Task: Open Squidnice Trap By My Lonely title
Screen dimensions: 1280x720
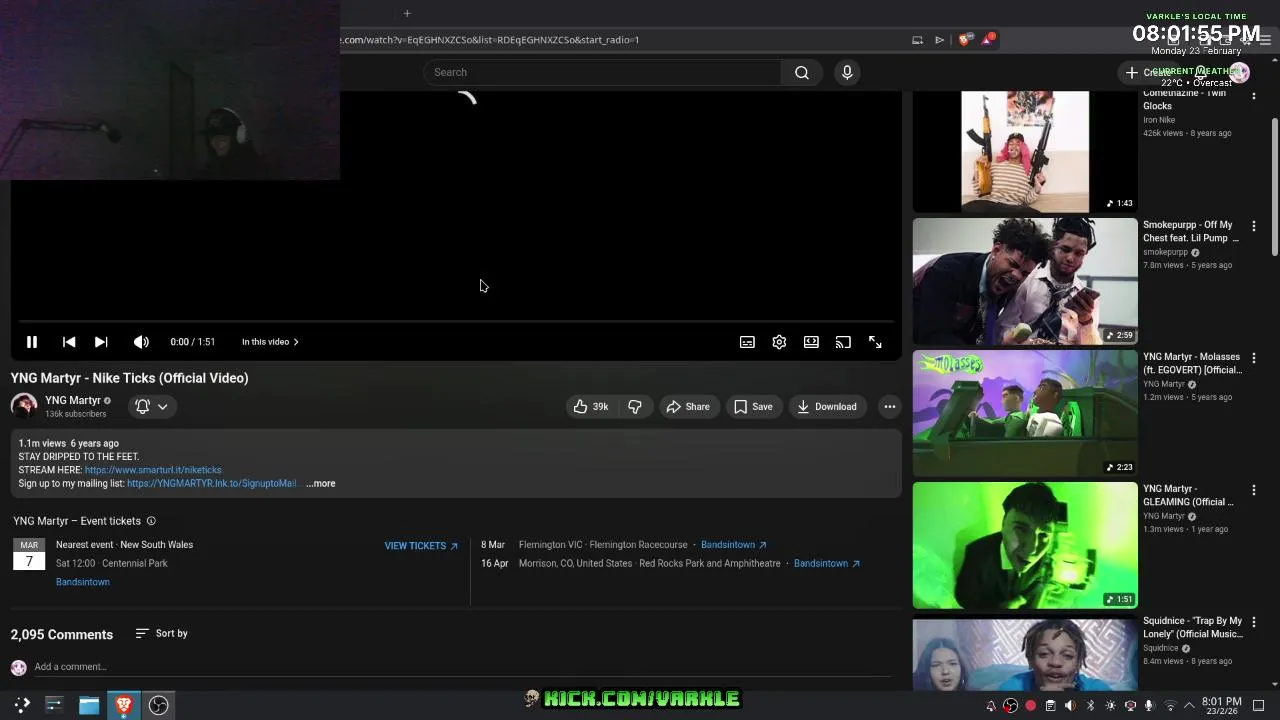Action: point(1193,627)
